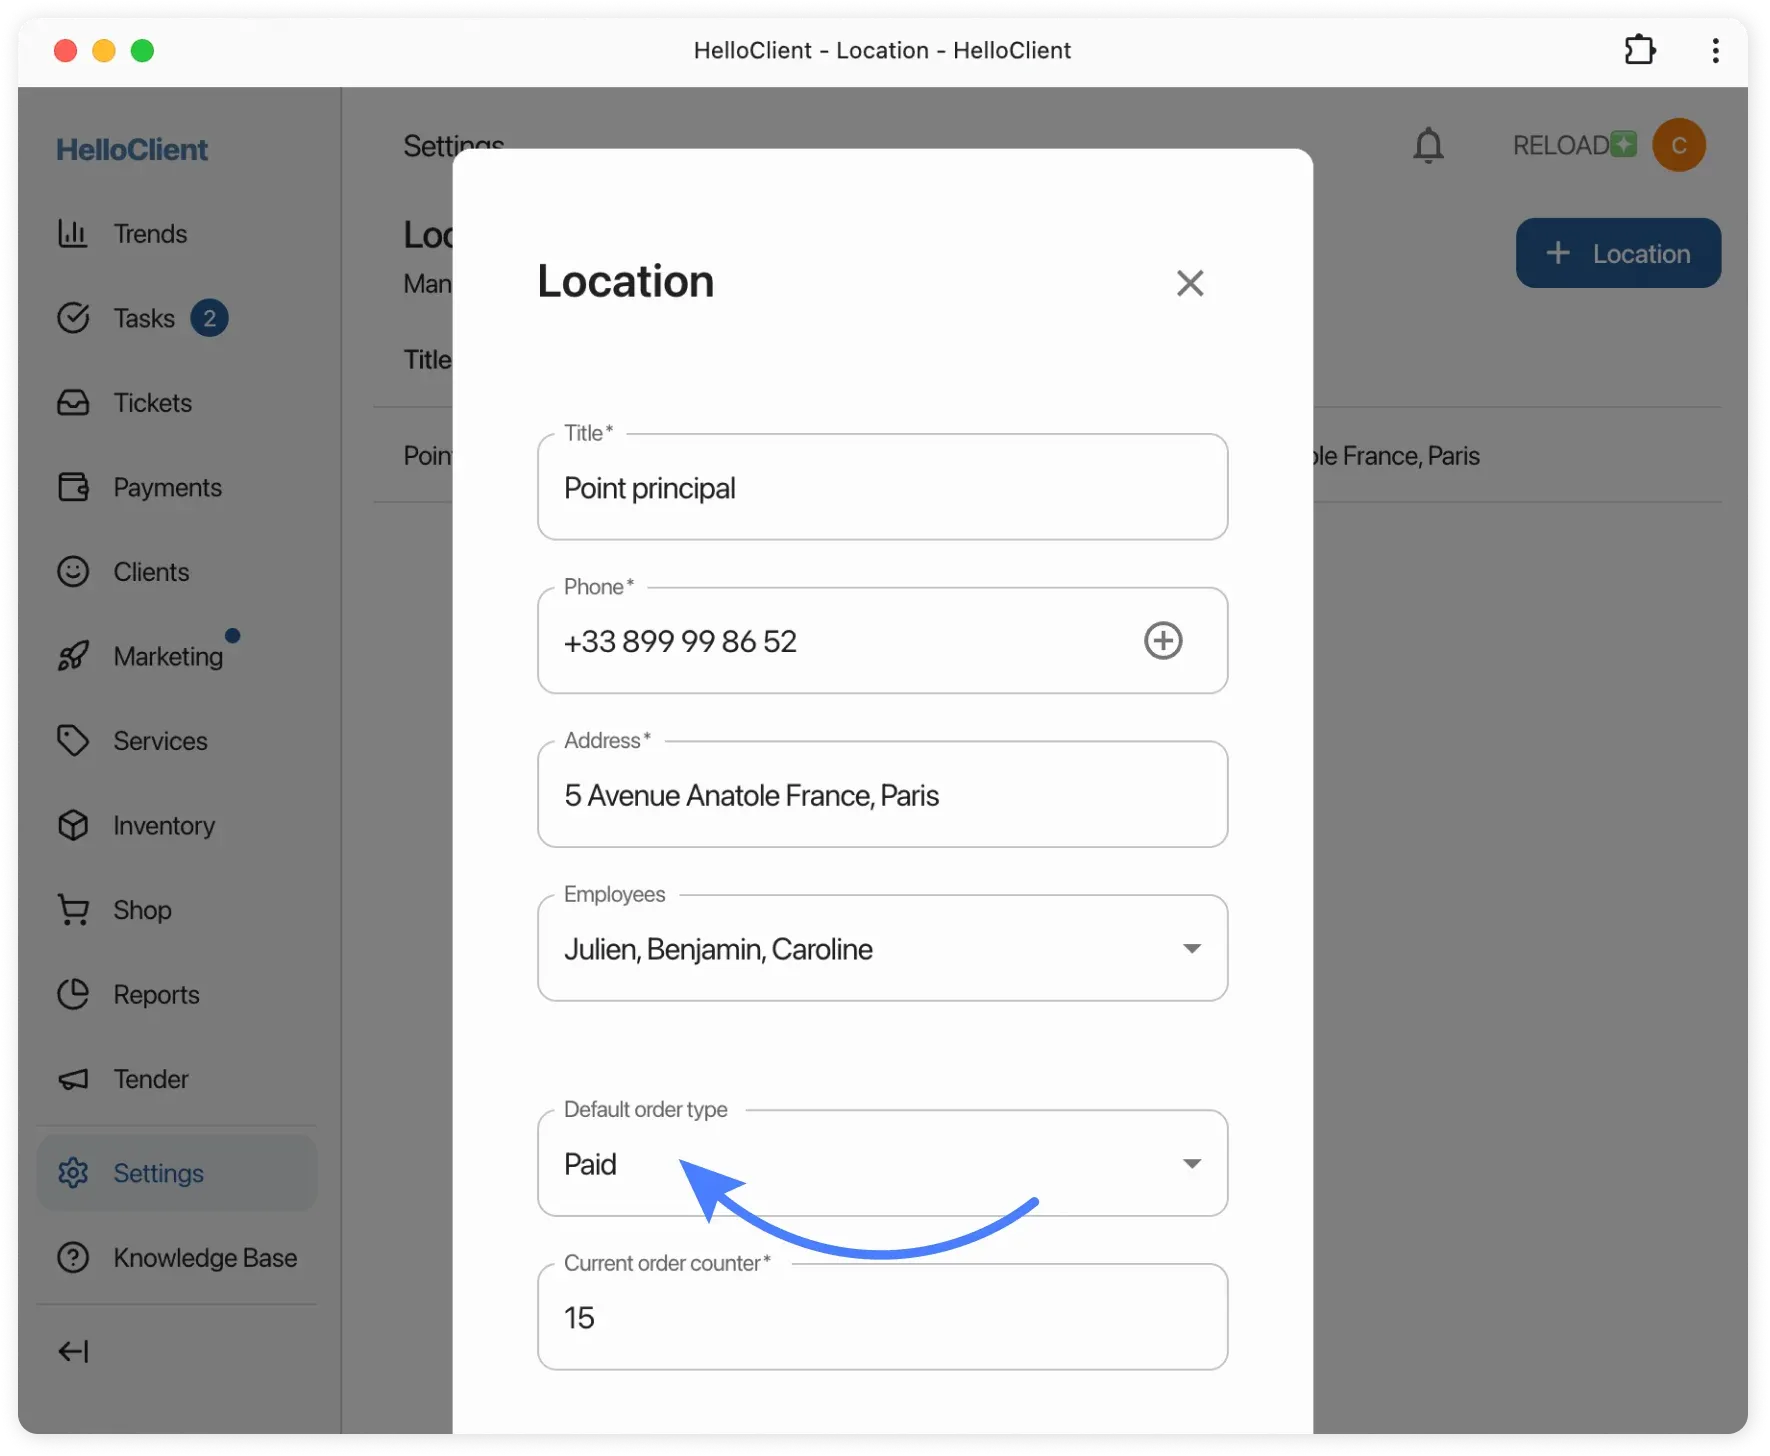The width and height of the screenshot is (1770, 1456).
Task: Select the Marketing rocket icon
Action: (x=74, y=656)
